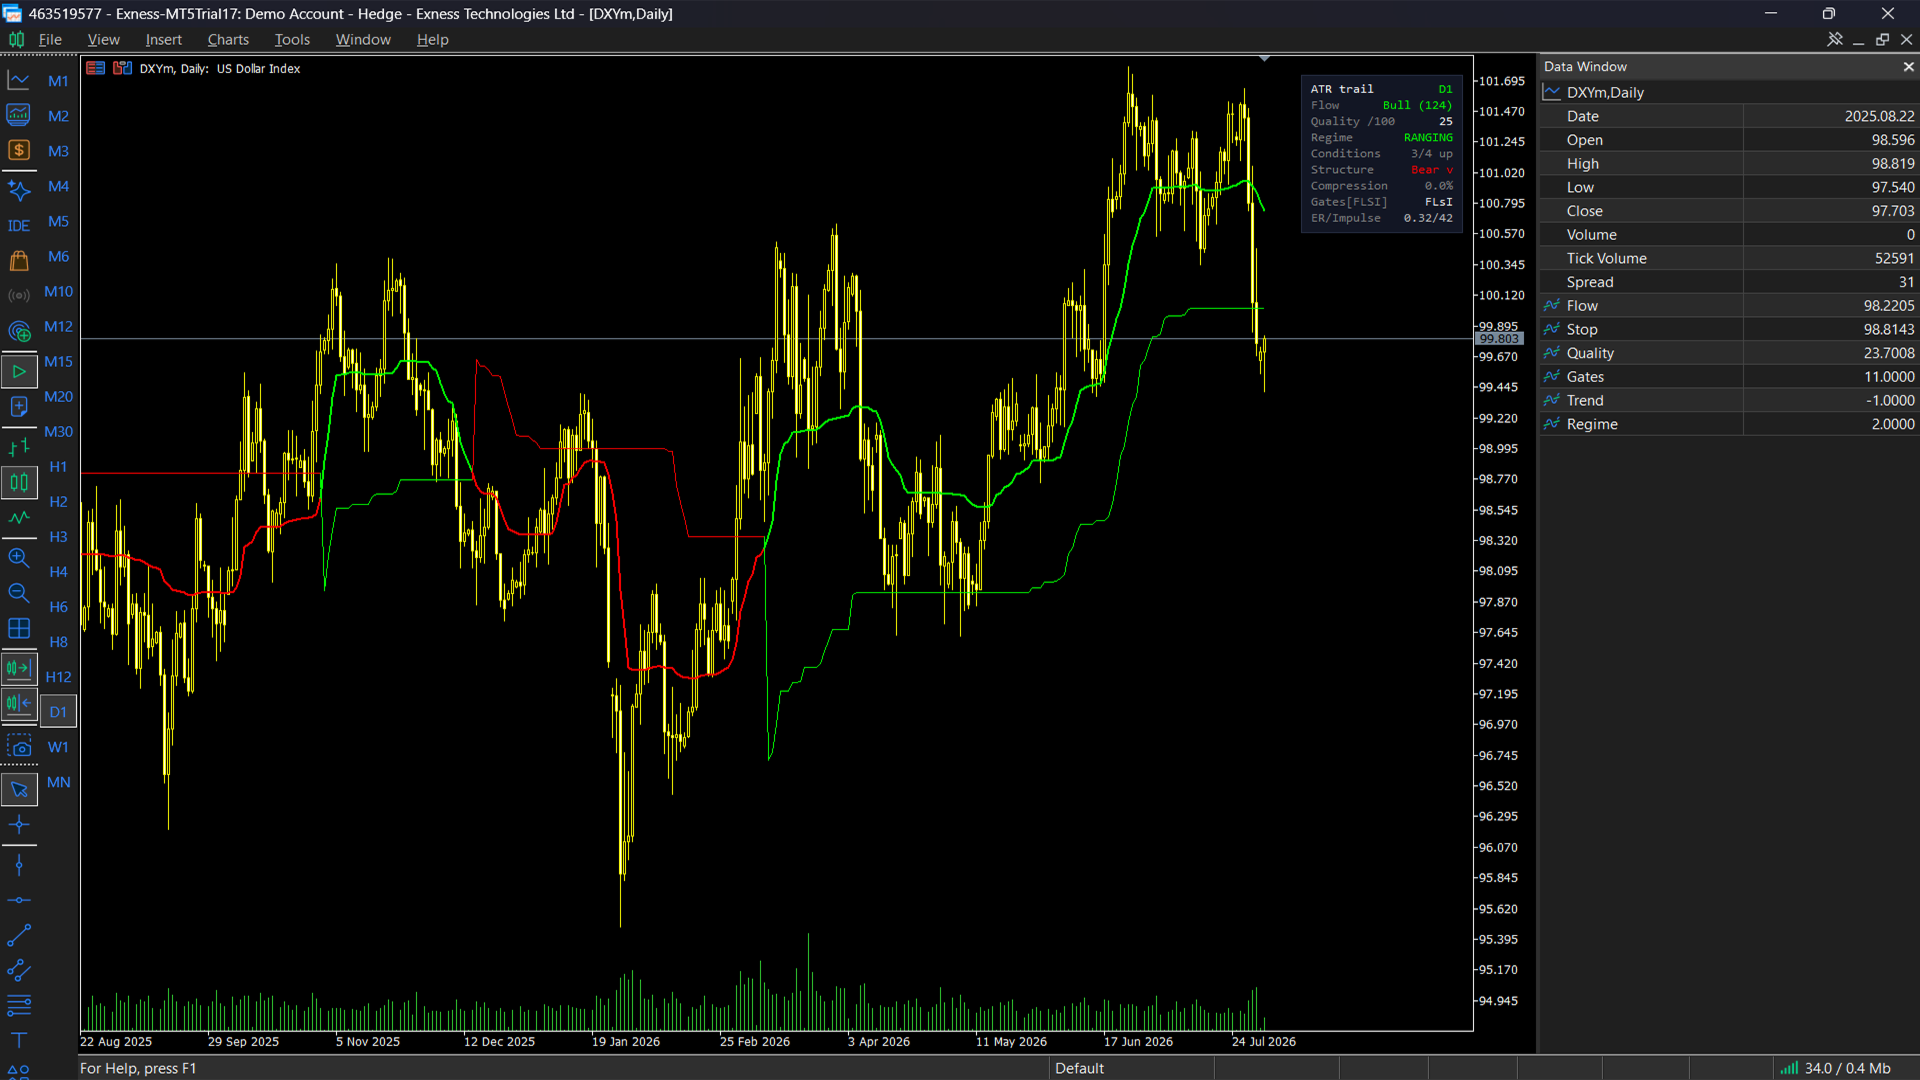This screenshot has width=1920, height=1080.
Task: Select the horizontal line drawing tool
Action: 19,900
